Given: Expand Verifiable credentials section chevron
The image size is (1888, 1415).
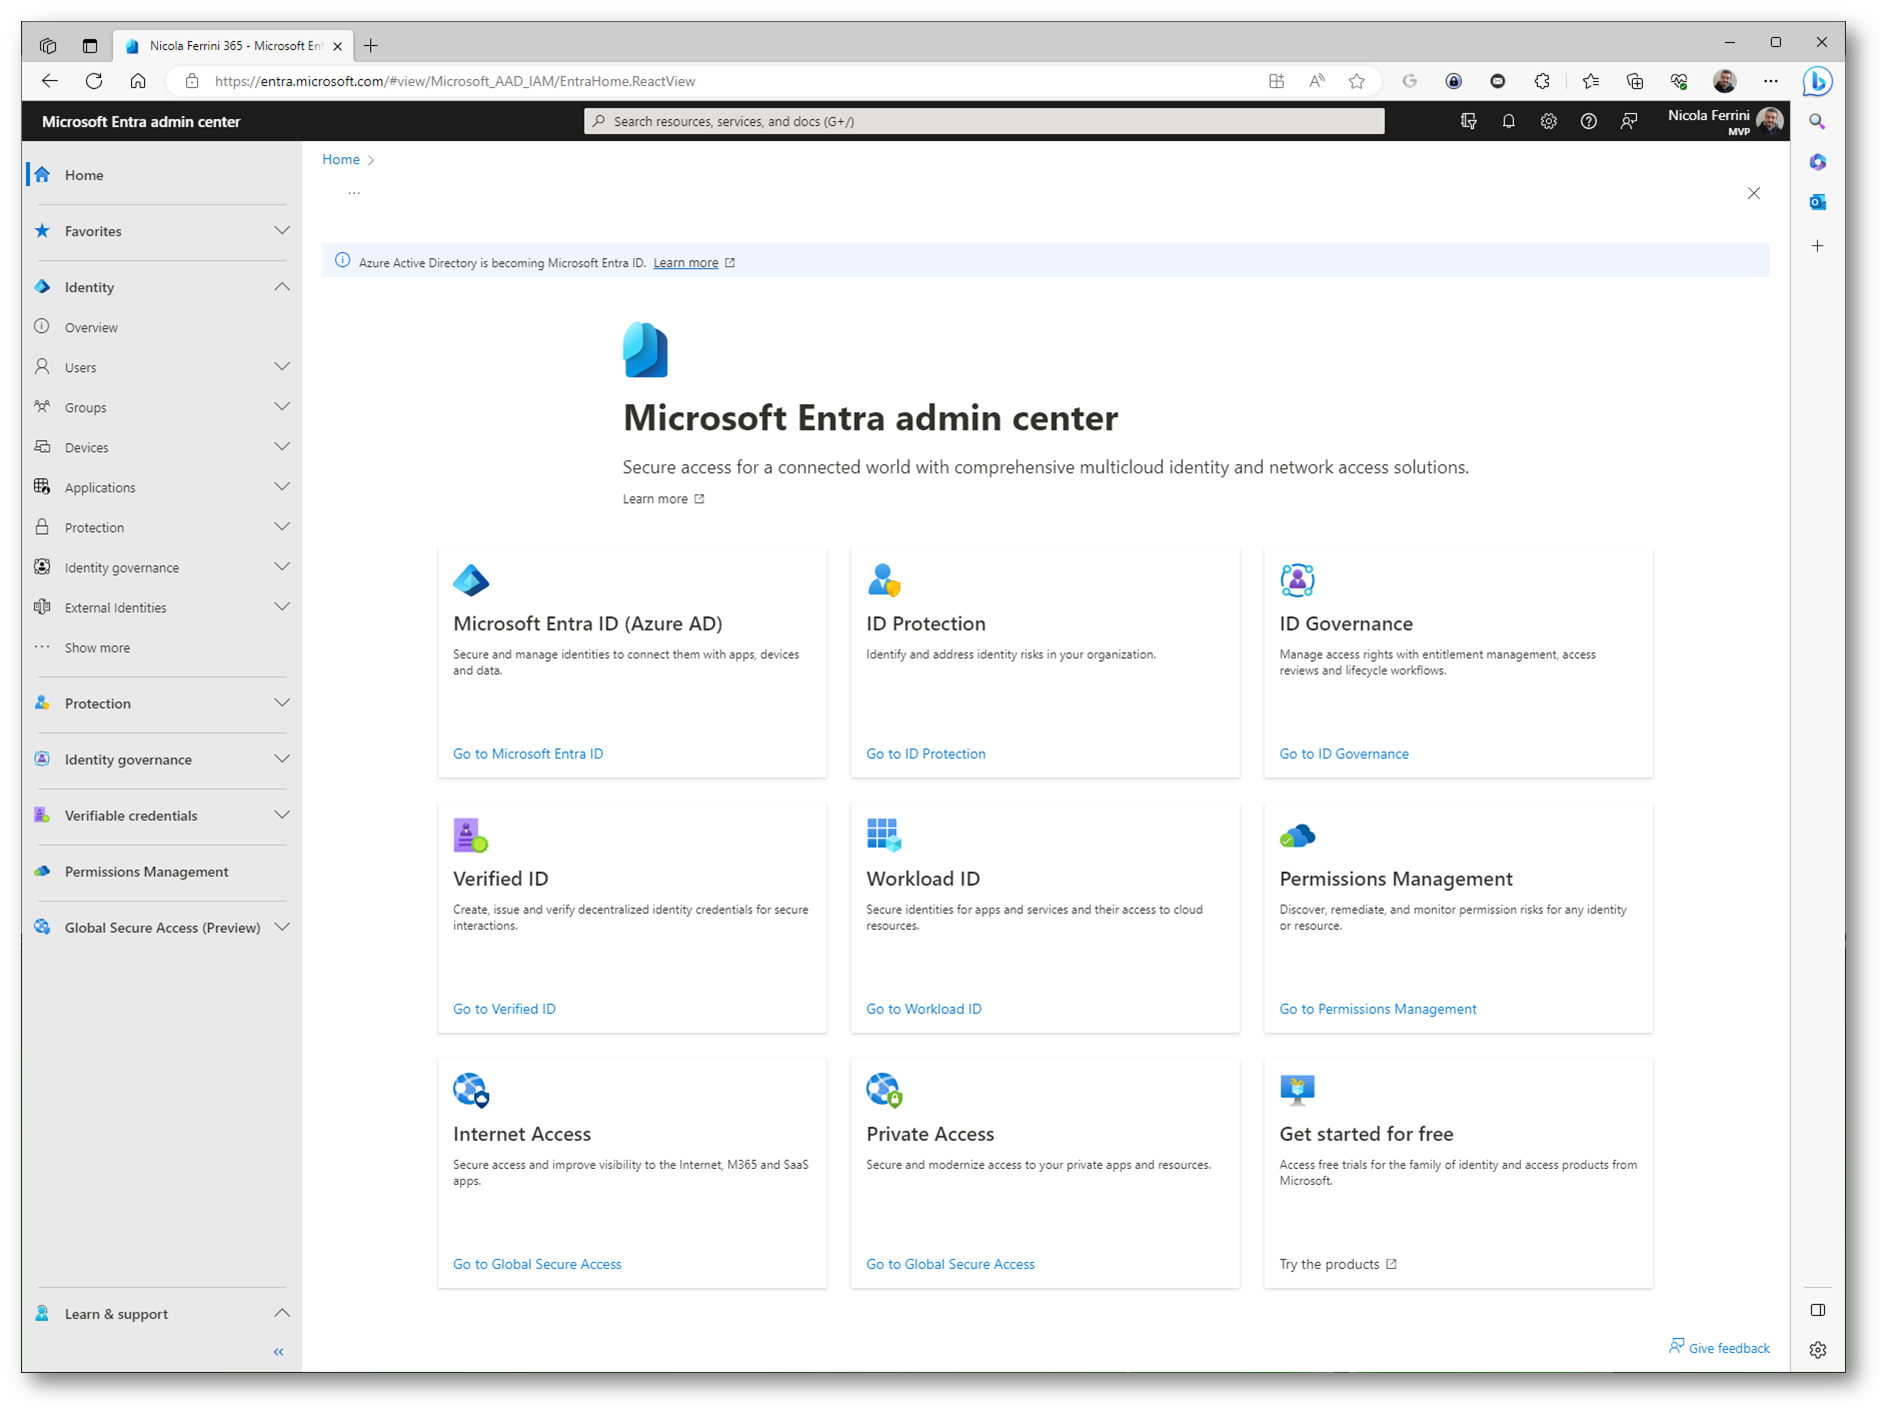Looking at the screenshot, I should [x=282, y=815].
